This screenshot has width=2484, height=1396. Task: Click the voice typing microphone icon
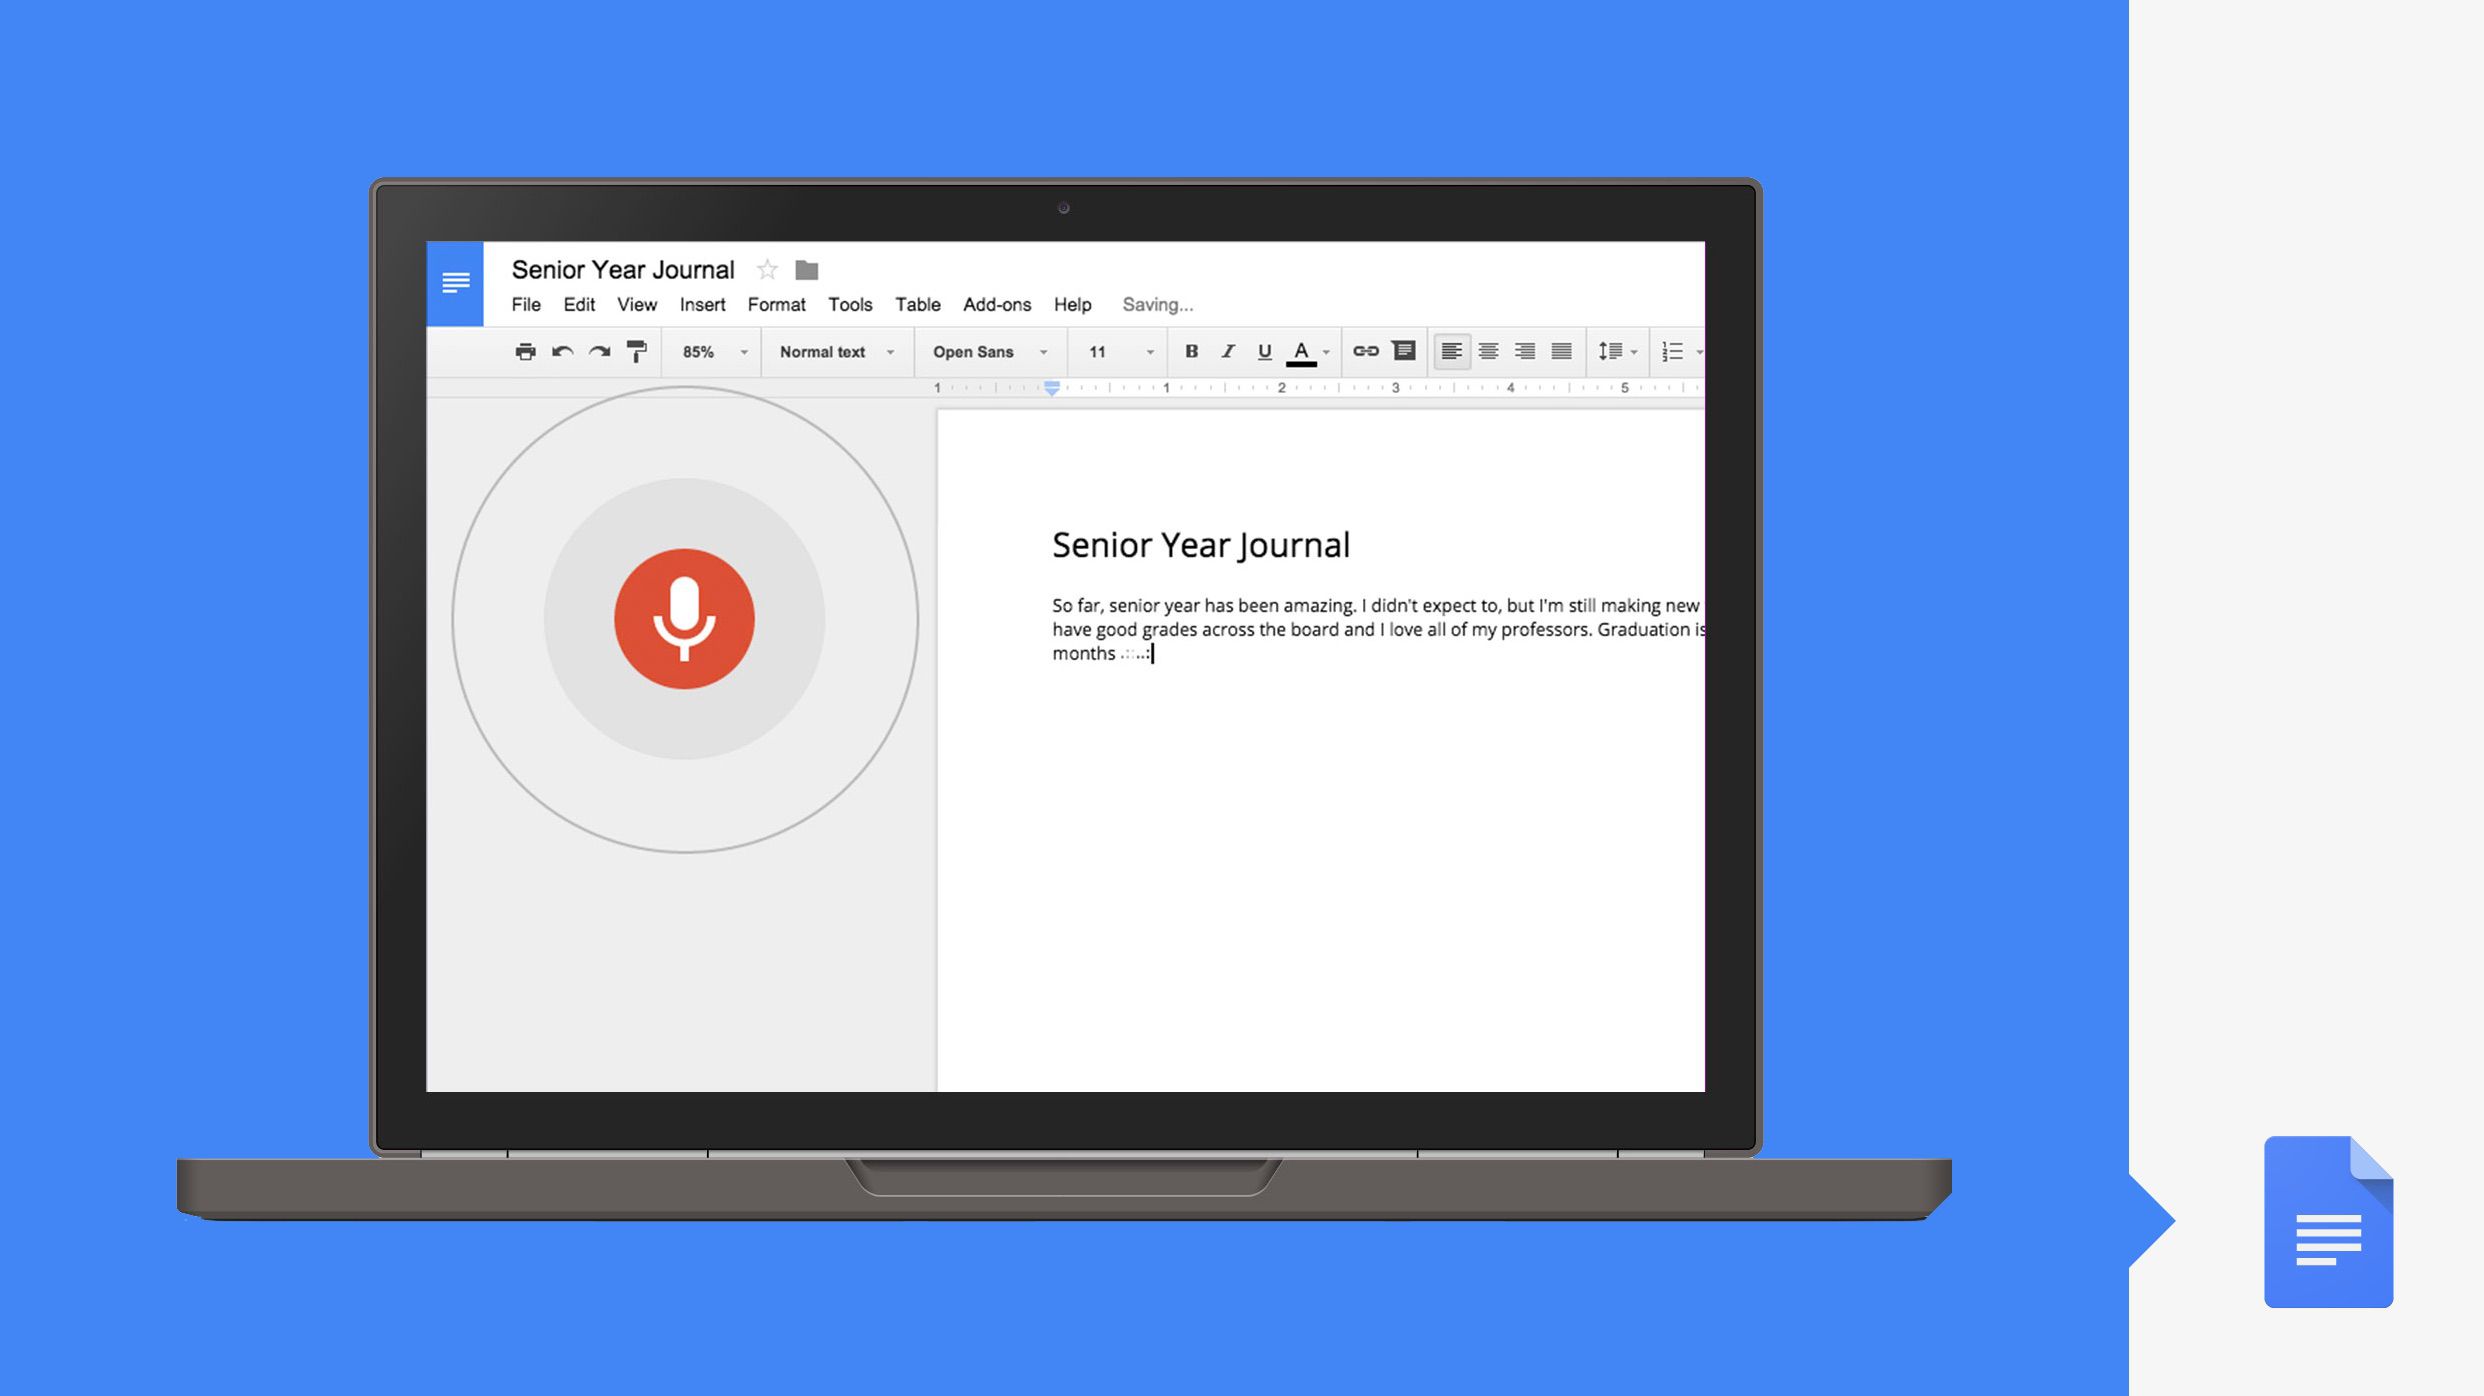tap(682, 618)
